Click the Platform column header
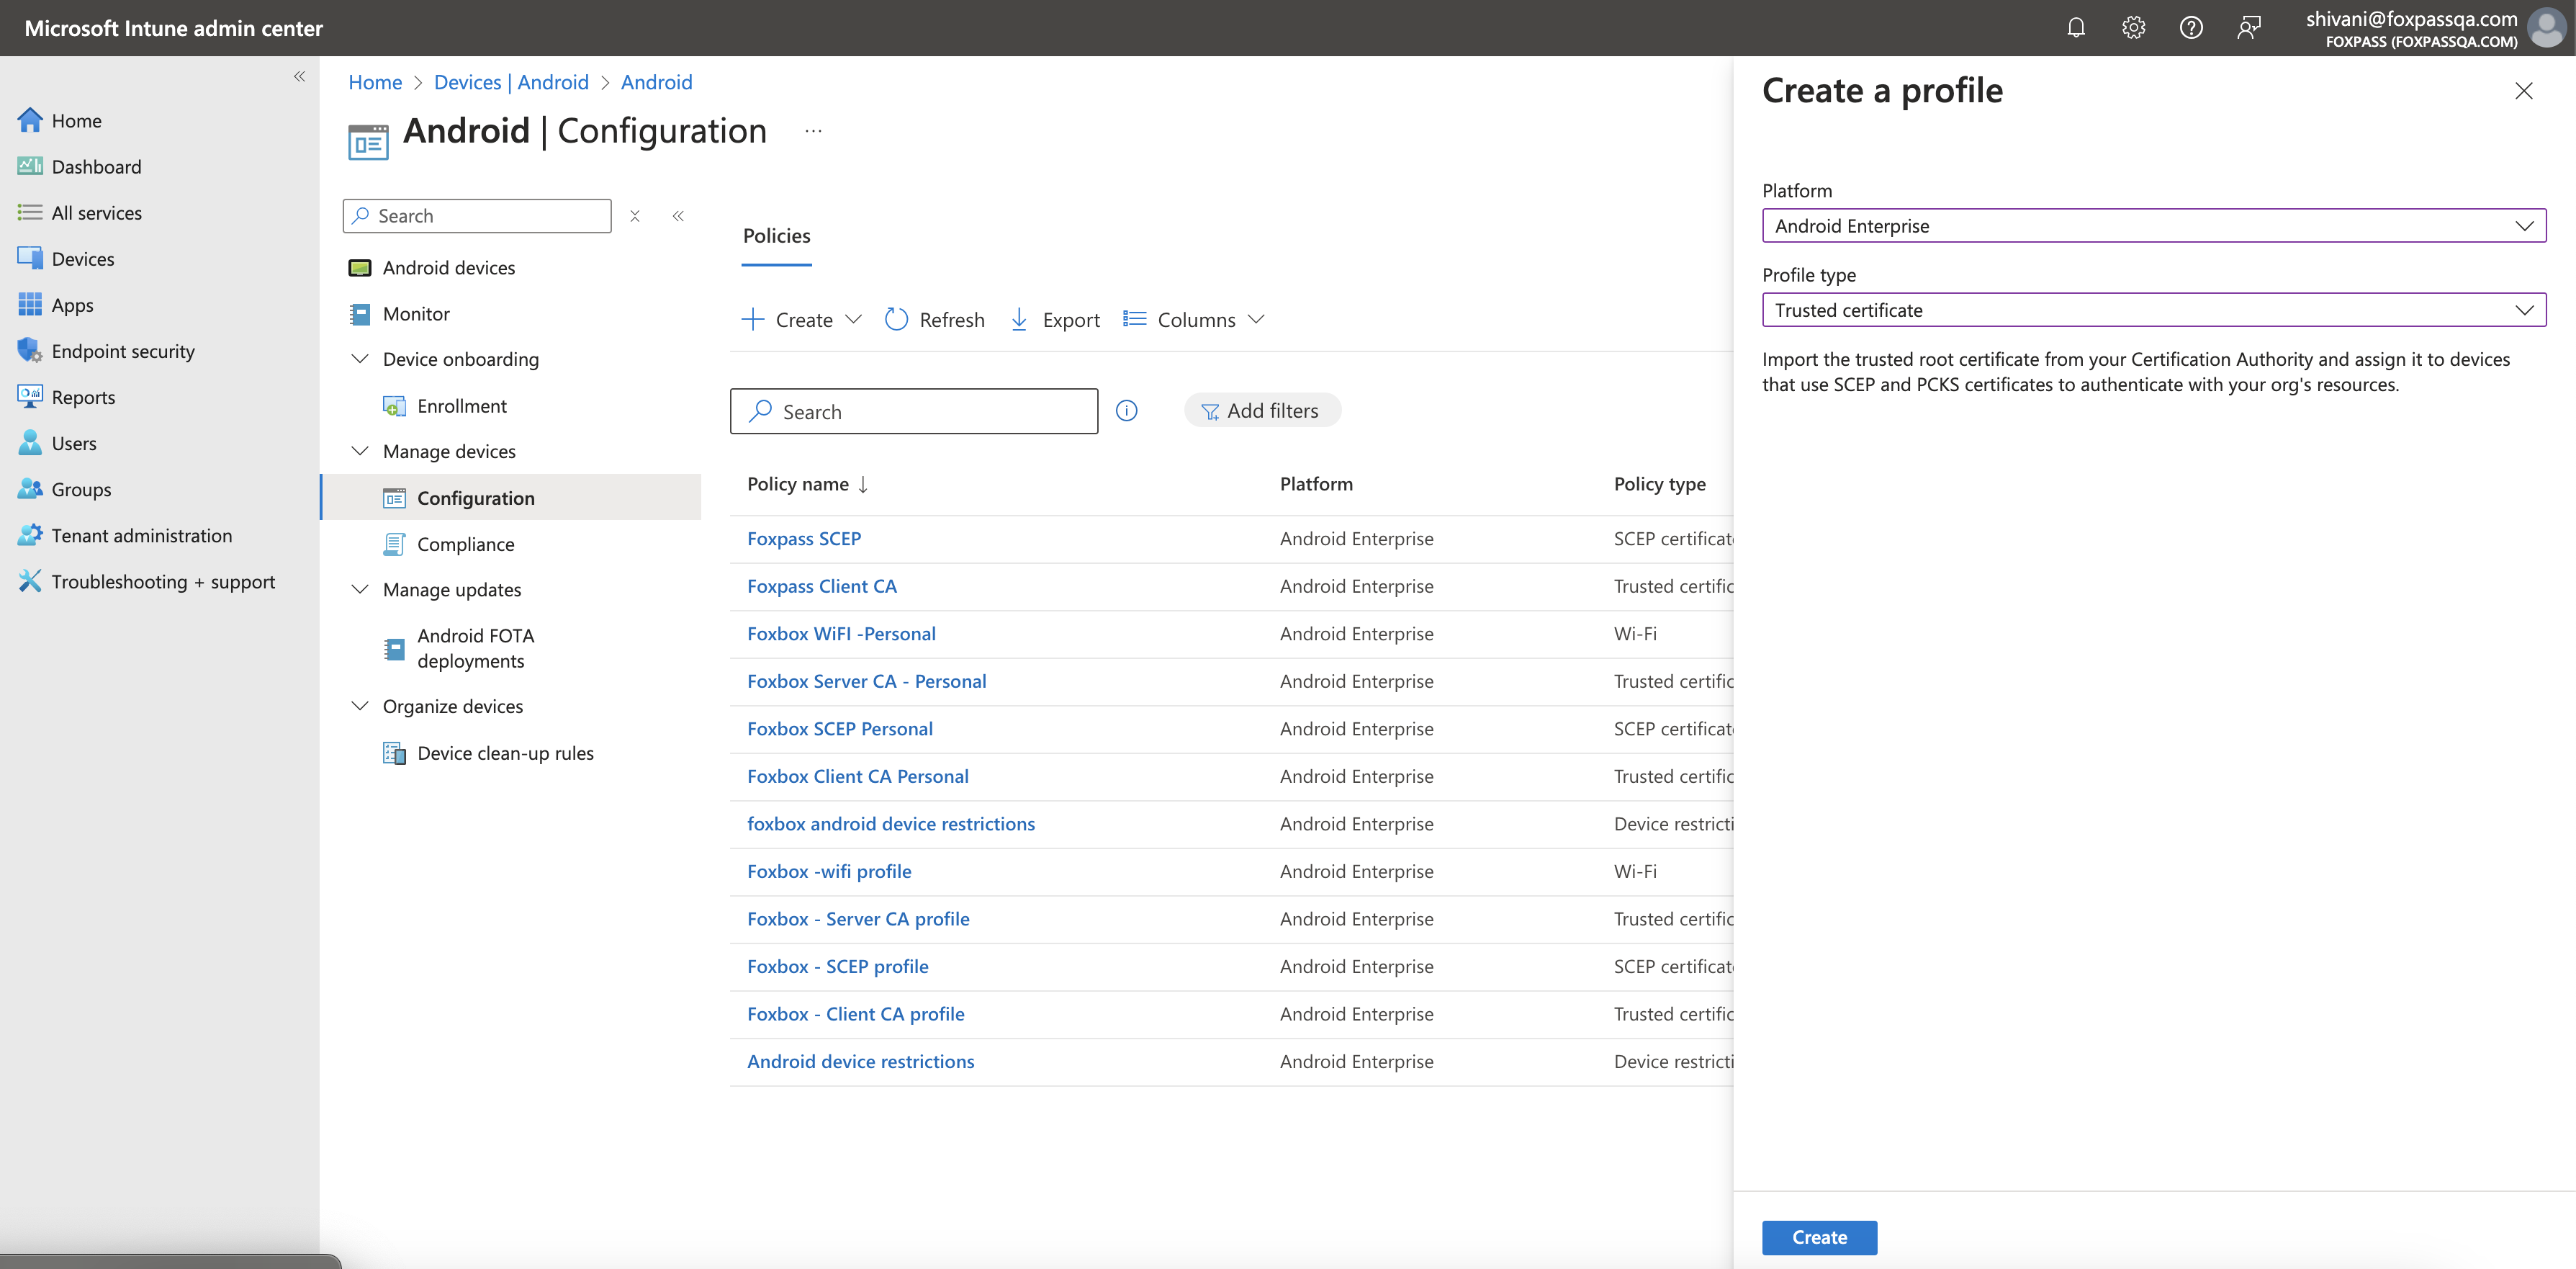The width and height of the screenshot is (2576, 1269). tap(1316, 484)
